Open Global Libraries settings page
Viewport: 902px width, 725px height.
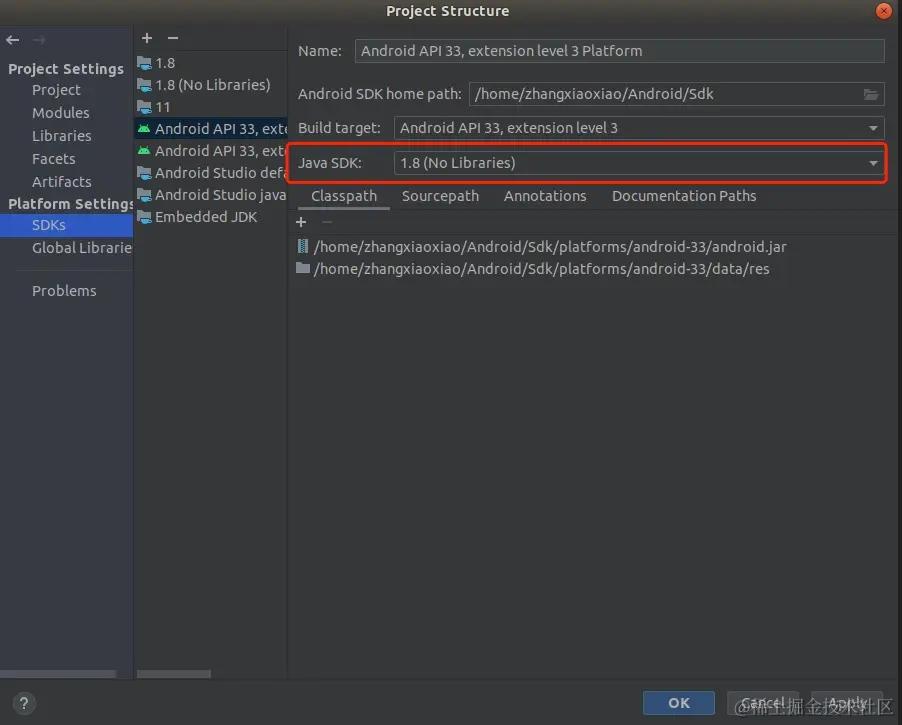pos(82,248)
